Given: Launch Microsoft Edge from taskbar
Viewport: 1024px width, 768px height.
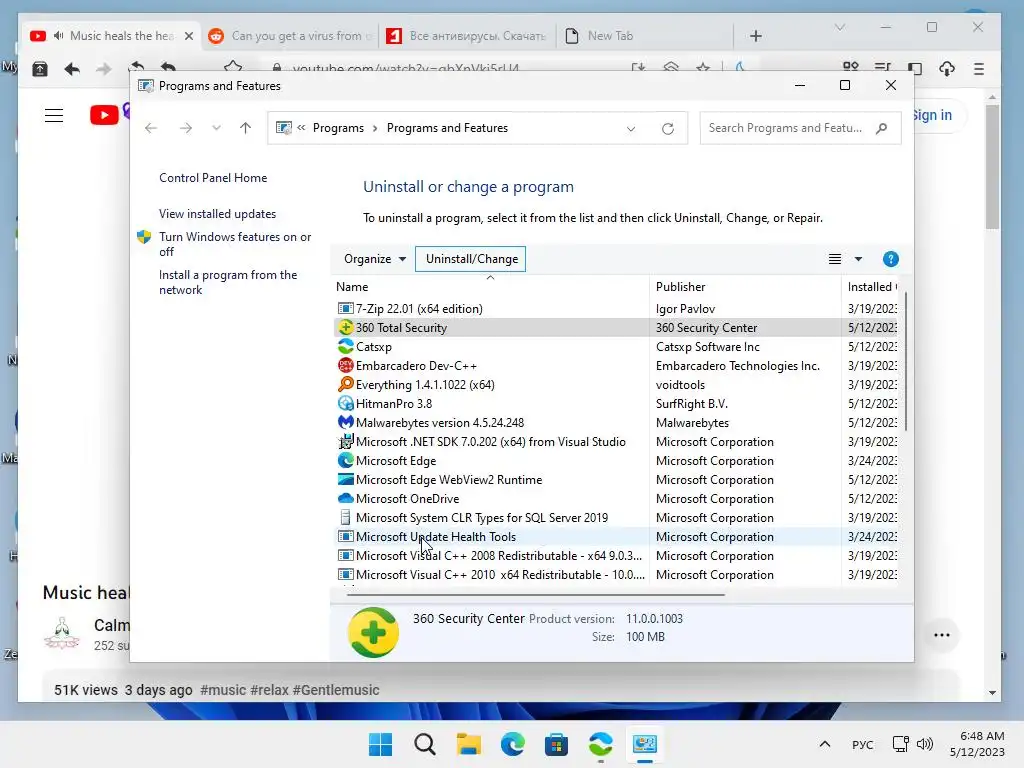Looking at the screenshot, I should 513,744.
